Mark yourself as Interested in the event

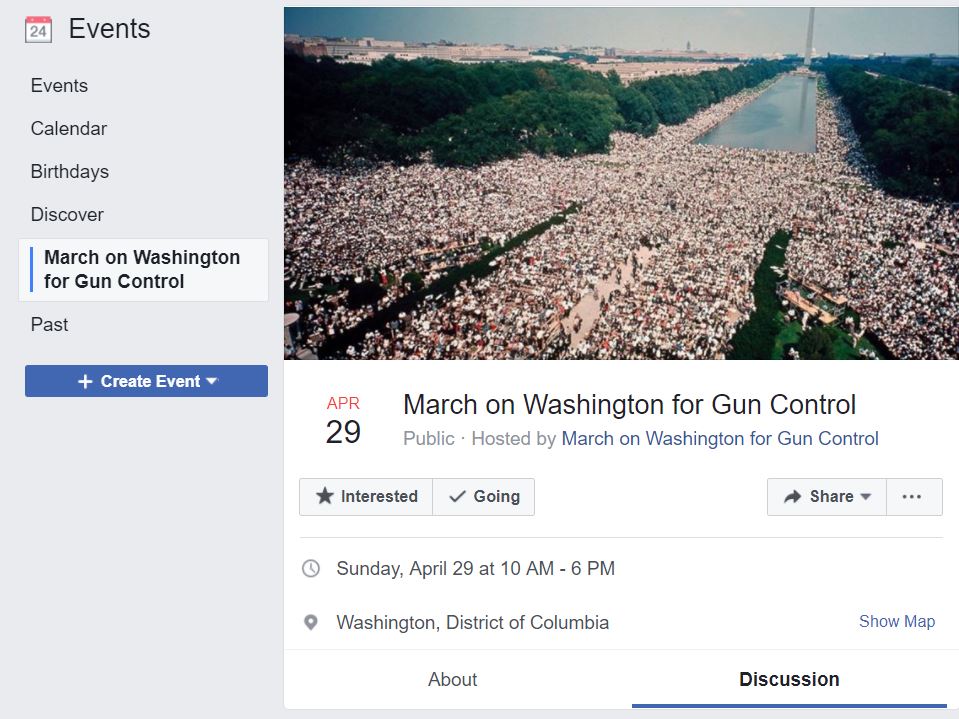(x=367, y=496)
